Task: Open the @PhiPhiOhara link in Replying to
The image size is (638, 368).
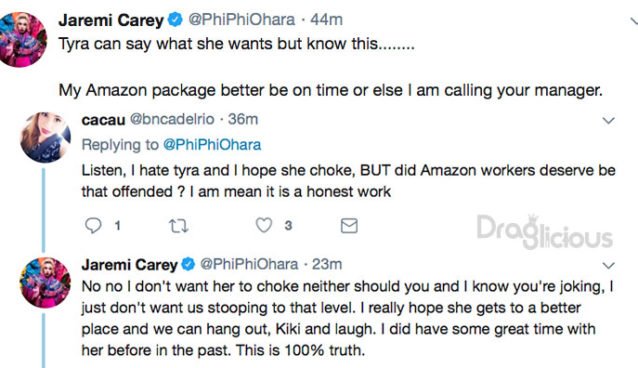Action: click(212, 145)
